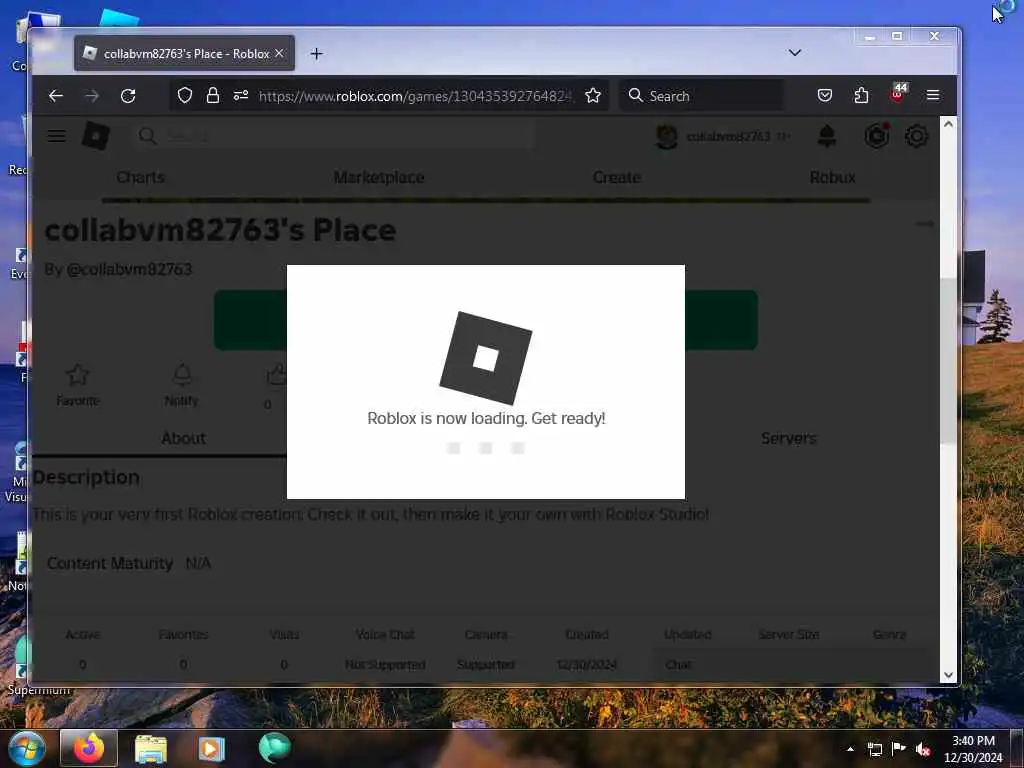Open Roblox hamburger navigation menu
1024x768 pixels.
click(57, 136)
